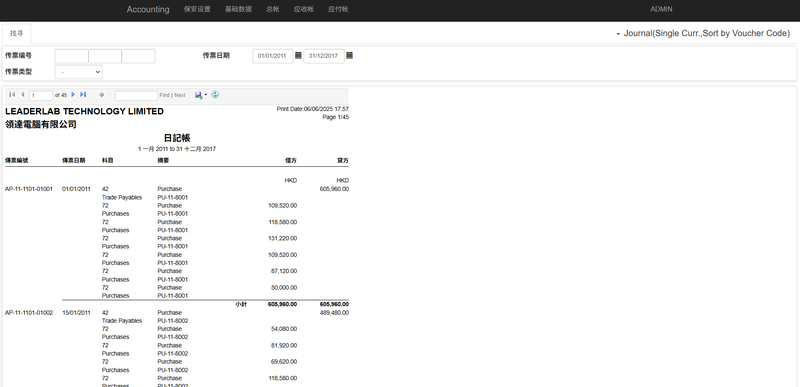800x387 pixels.
Task: Click the 借方 column header
Action: [291, 161]
